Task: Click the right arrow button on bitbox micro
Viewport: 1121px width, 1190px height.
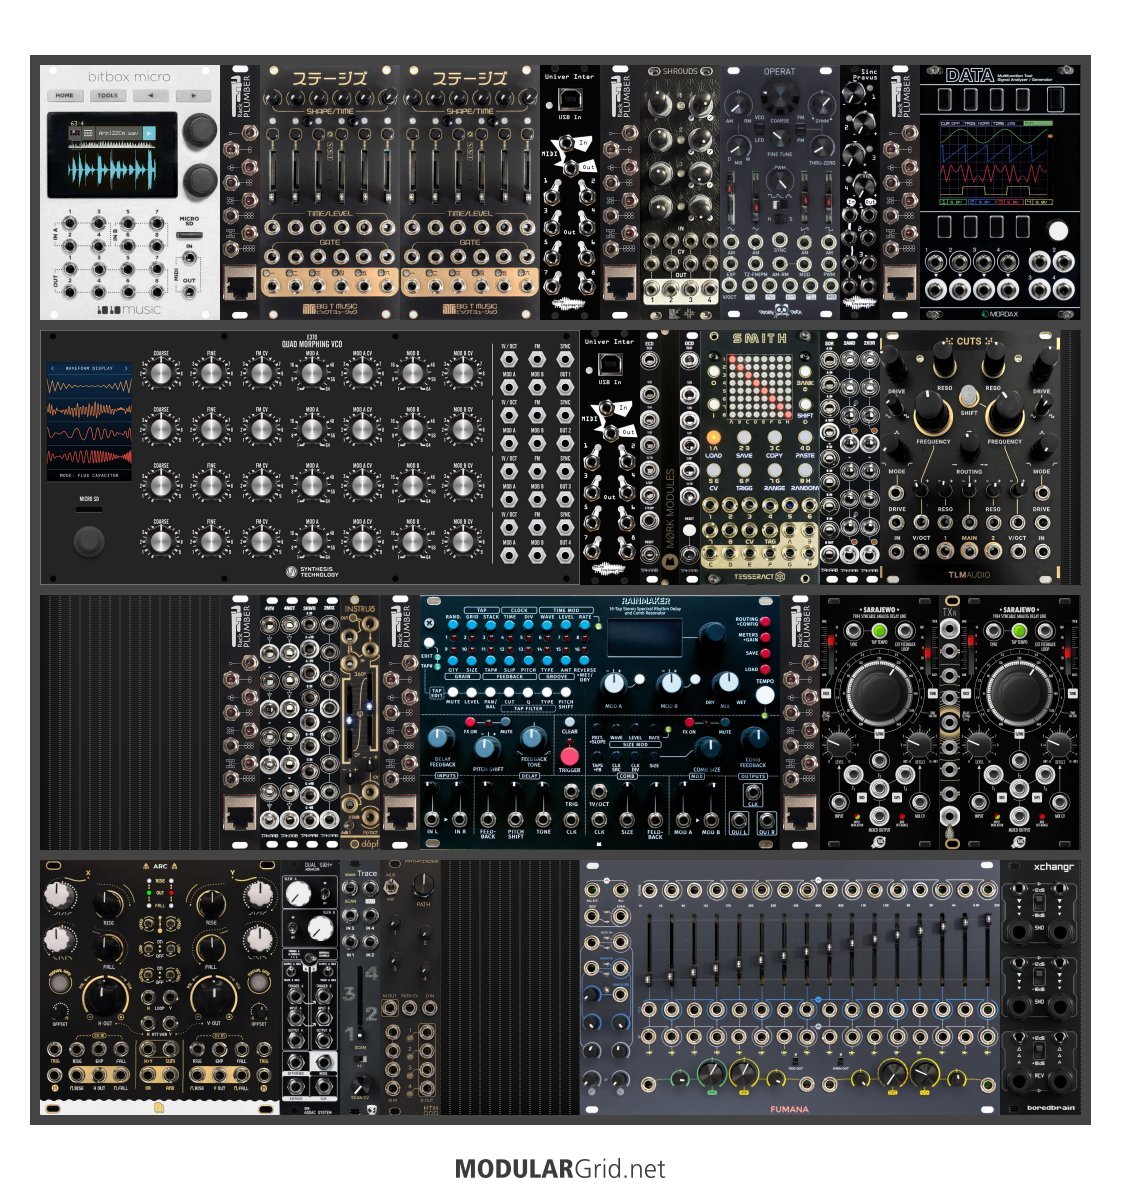Action: [194, 96]
